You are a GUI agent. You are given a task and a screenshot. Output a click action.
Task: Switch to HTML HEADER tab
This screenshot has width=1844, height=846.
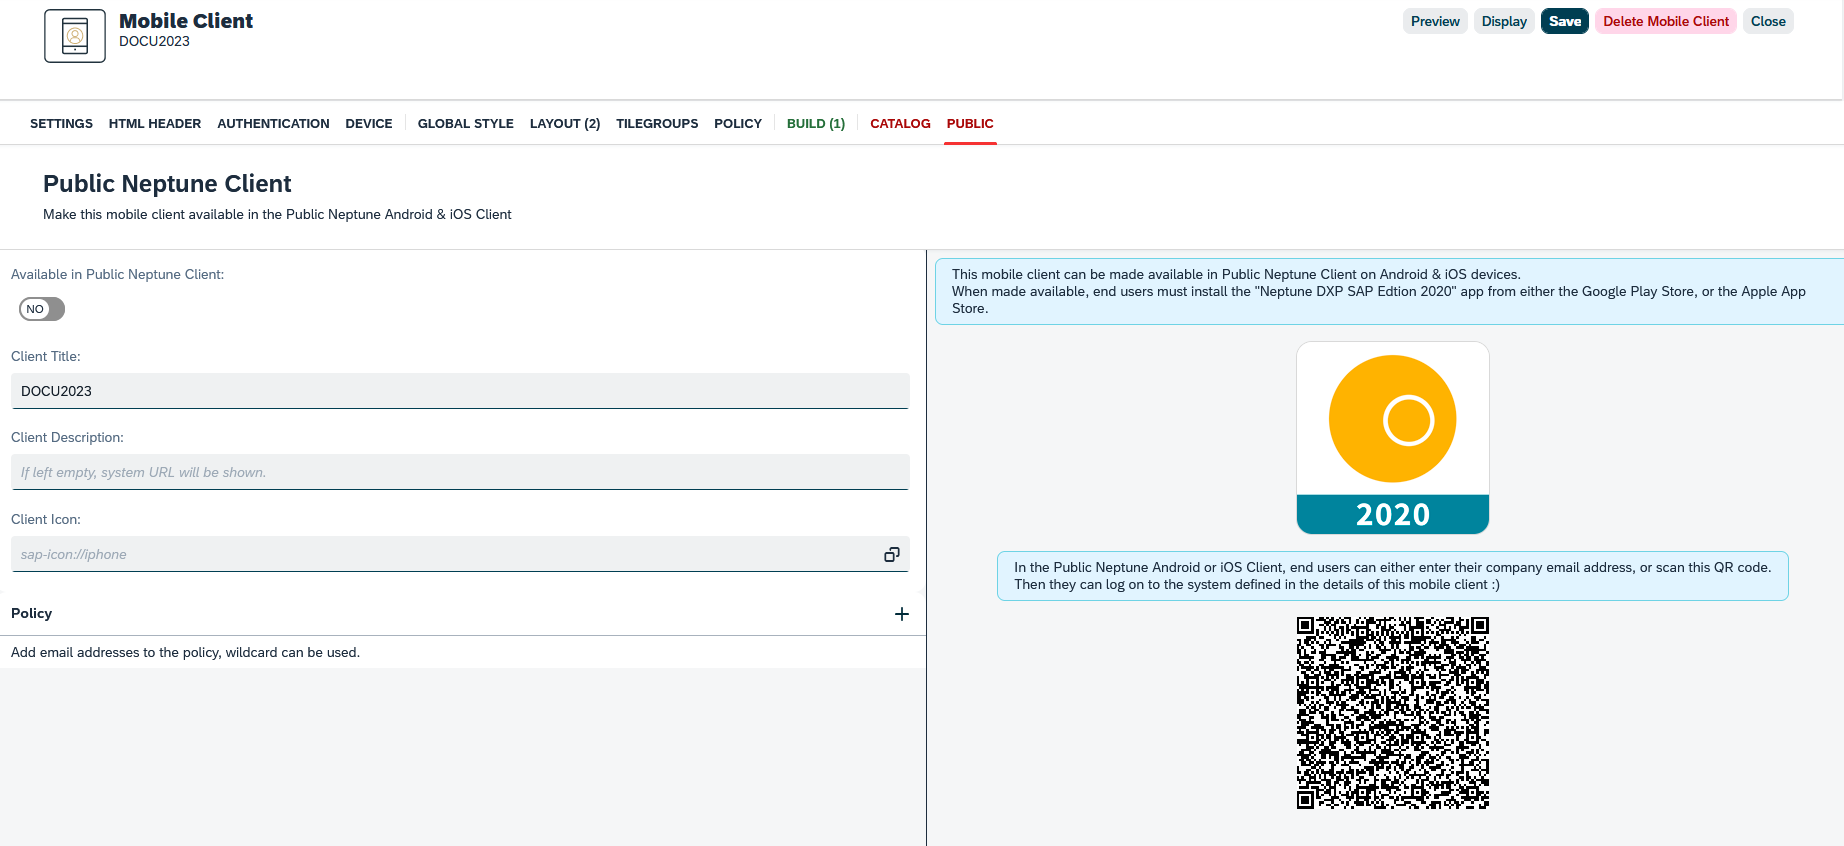[155, 124]
